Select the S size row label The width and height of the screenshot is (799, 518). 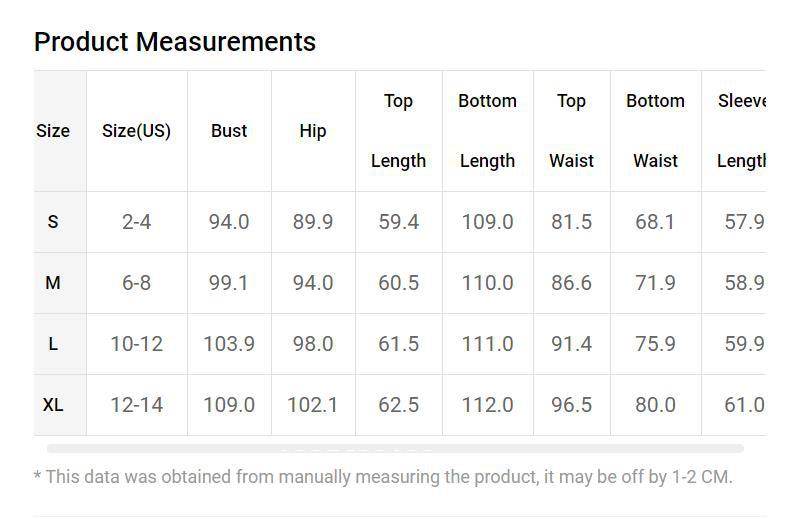coord(53,222)
